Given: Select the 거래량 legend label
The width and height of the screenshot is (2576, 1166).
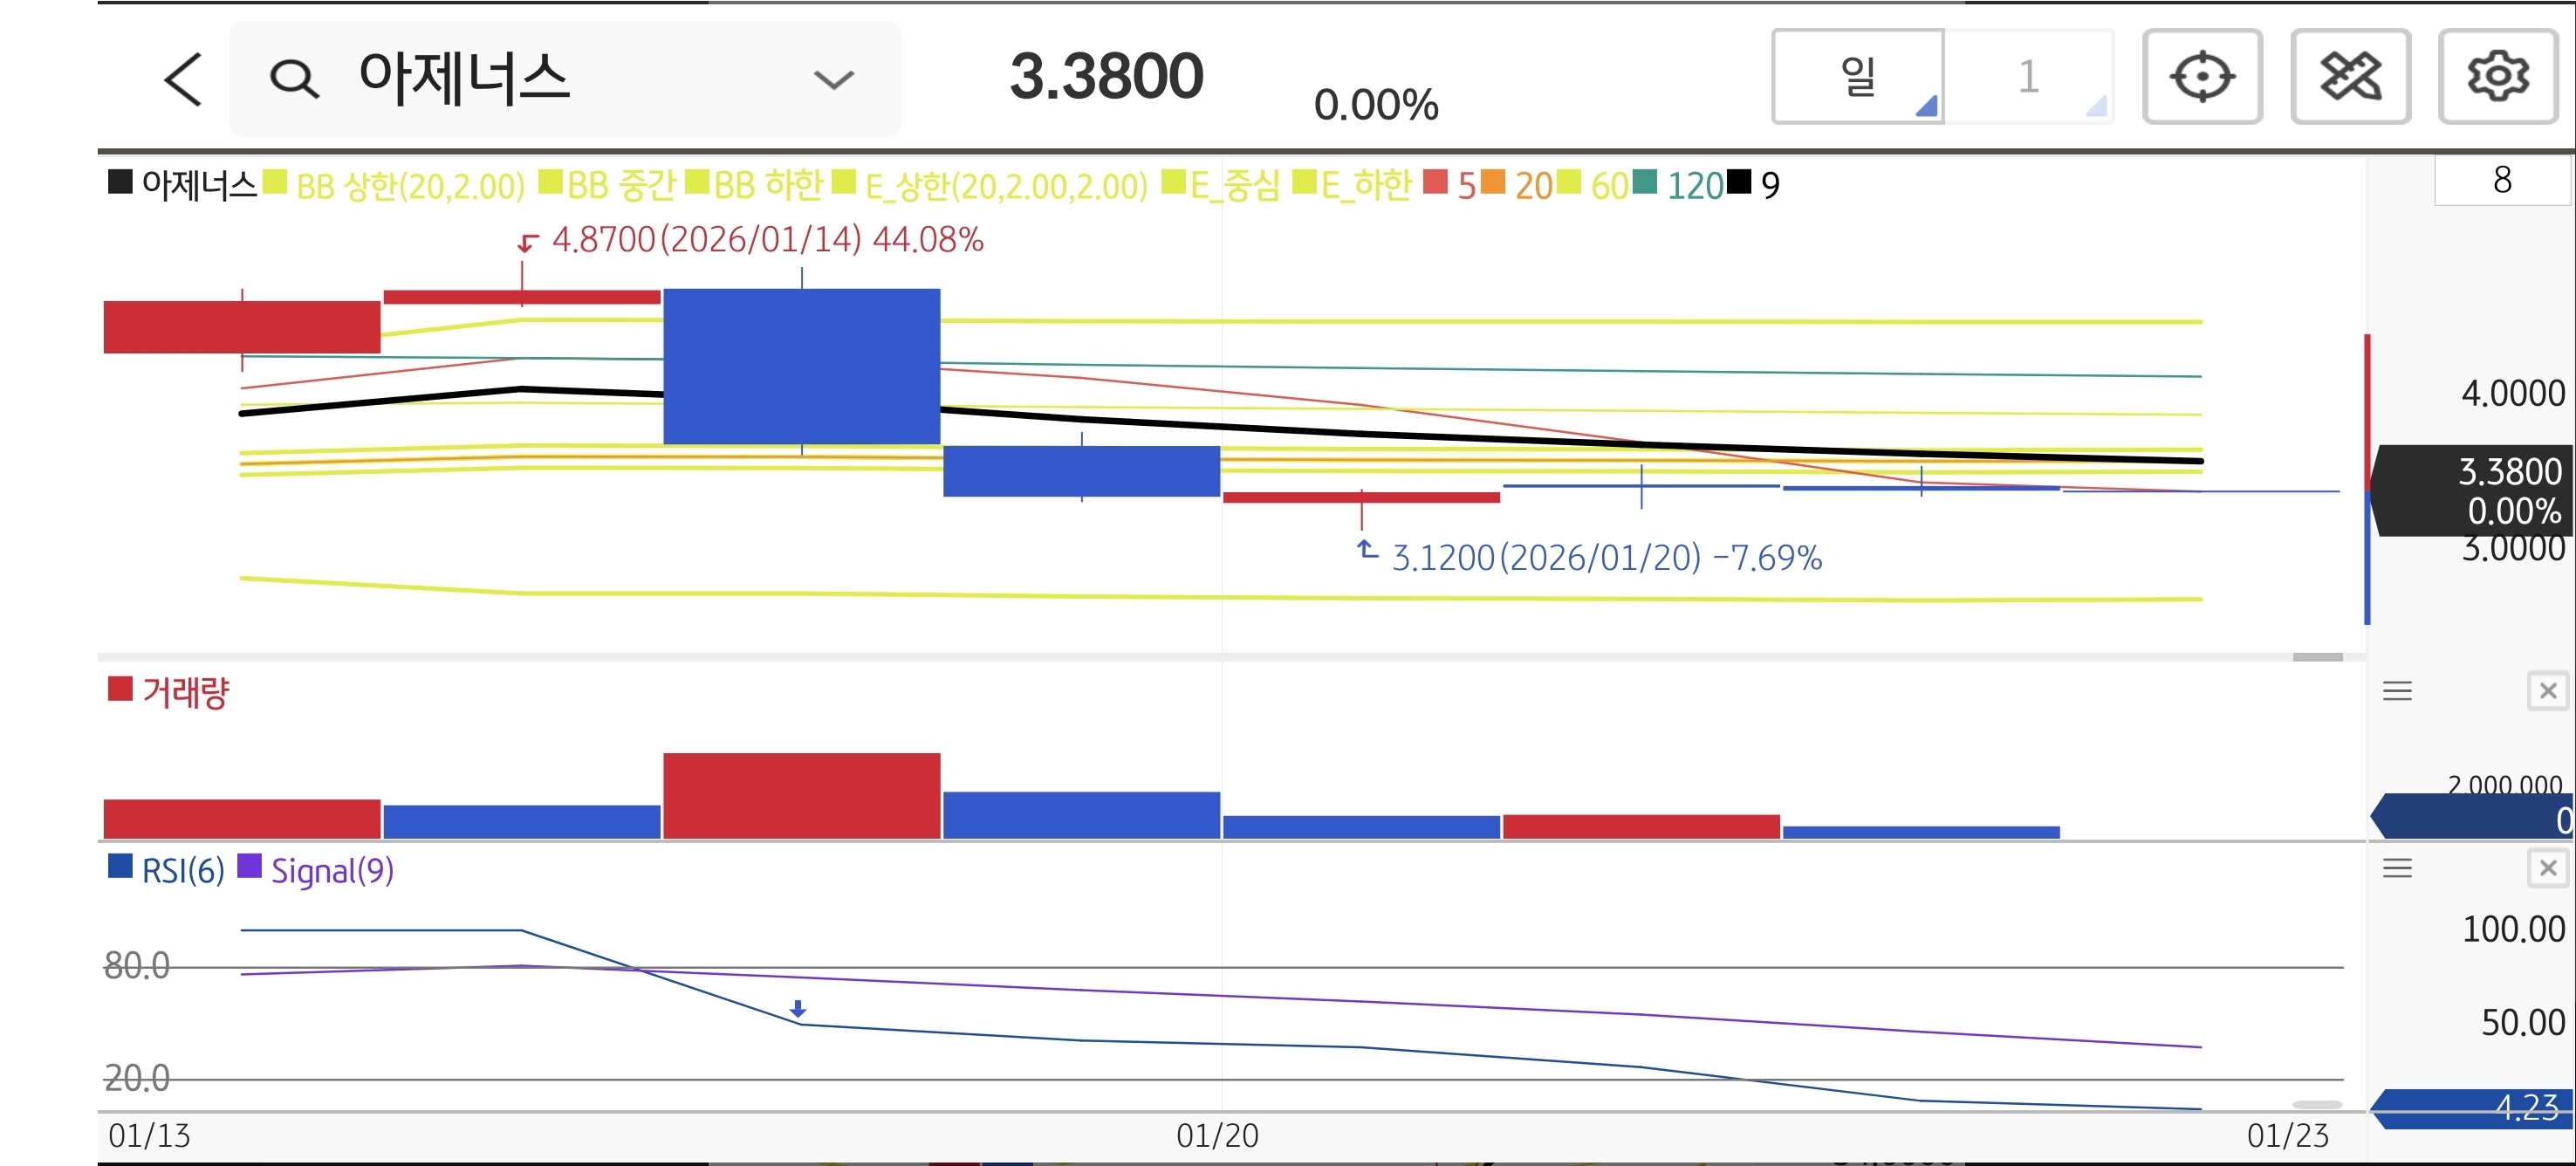Looking at the screenshot, I should click(x=185, y=692).
